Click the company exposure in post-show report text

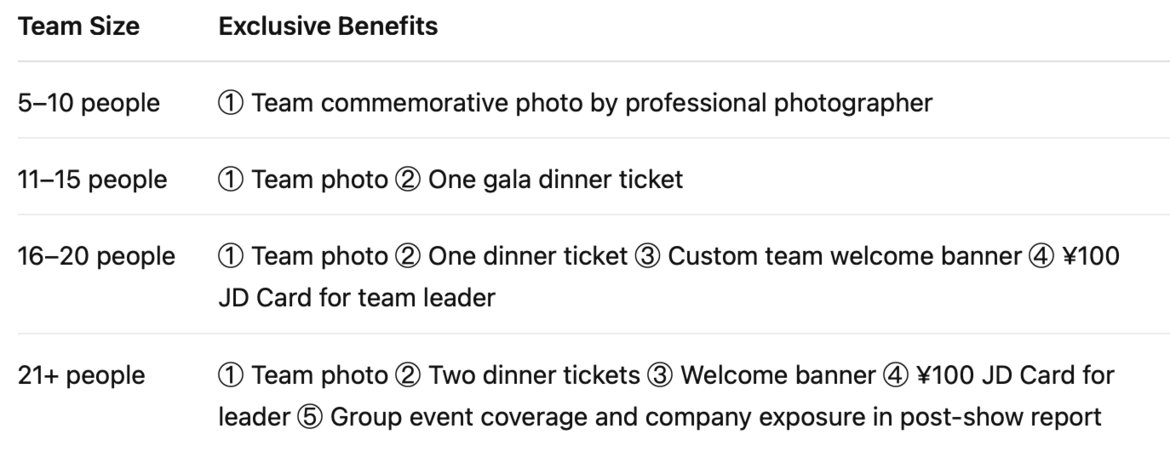point(875,417)
